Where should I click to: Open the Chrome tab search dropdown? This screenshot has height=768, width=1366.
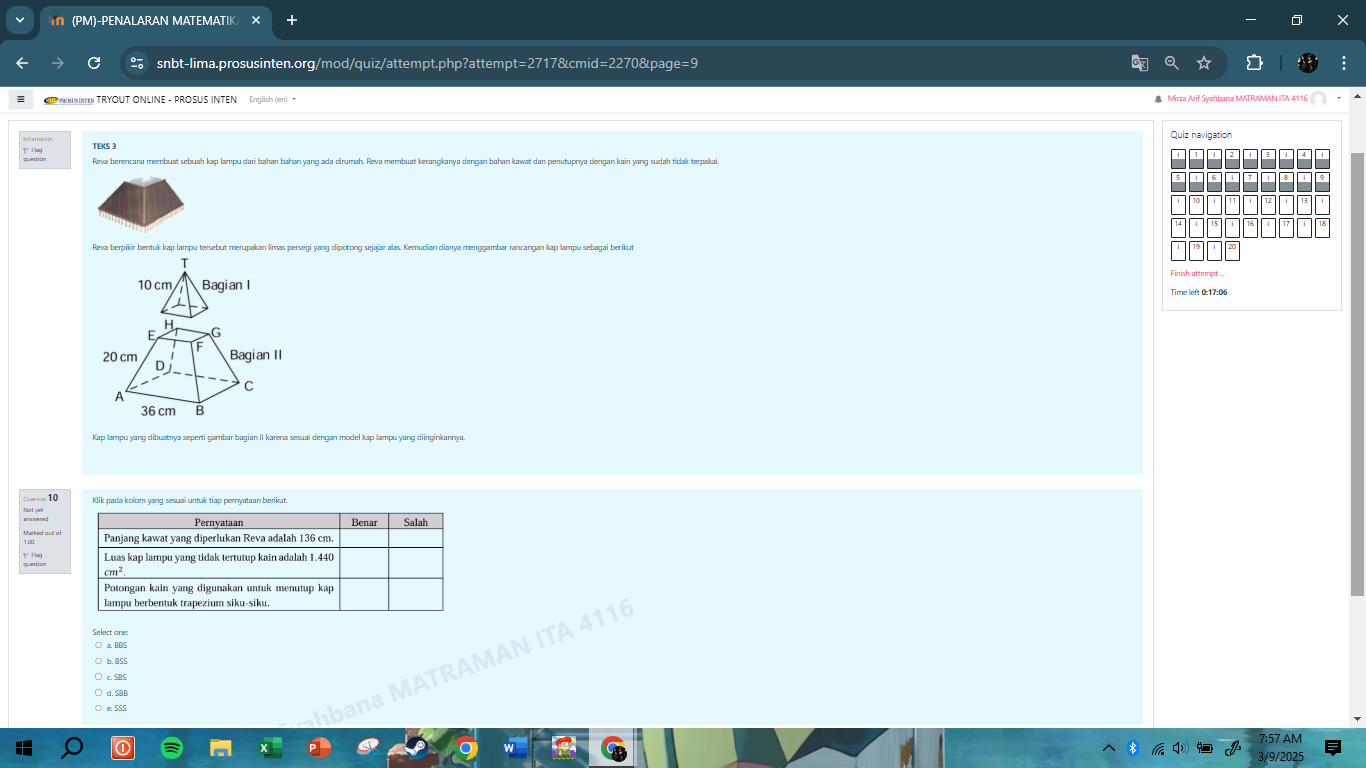point(19,20)
